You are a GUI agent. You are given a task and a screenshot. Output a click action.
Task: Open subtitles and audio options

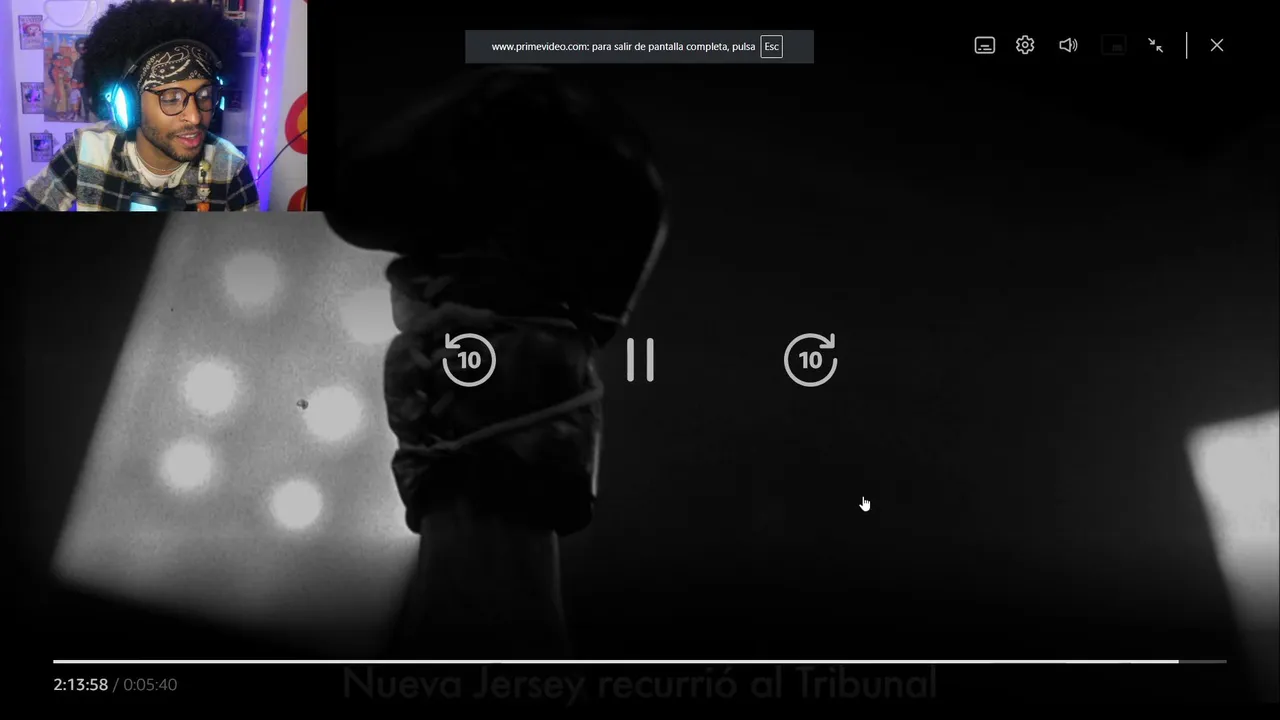tap(985, 45)
